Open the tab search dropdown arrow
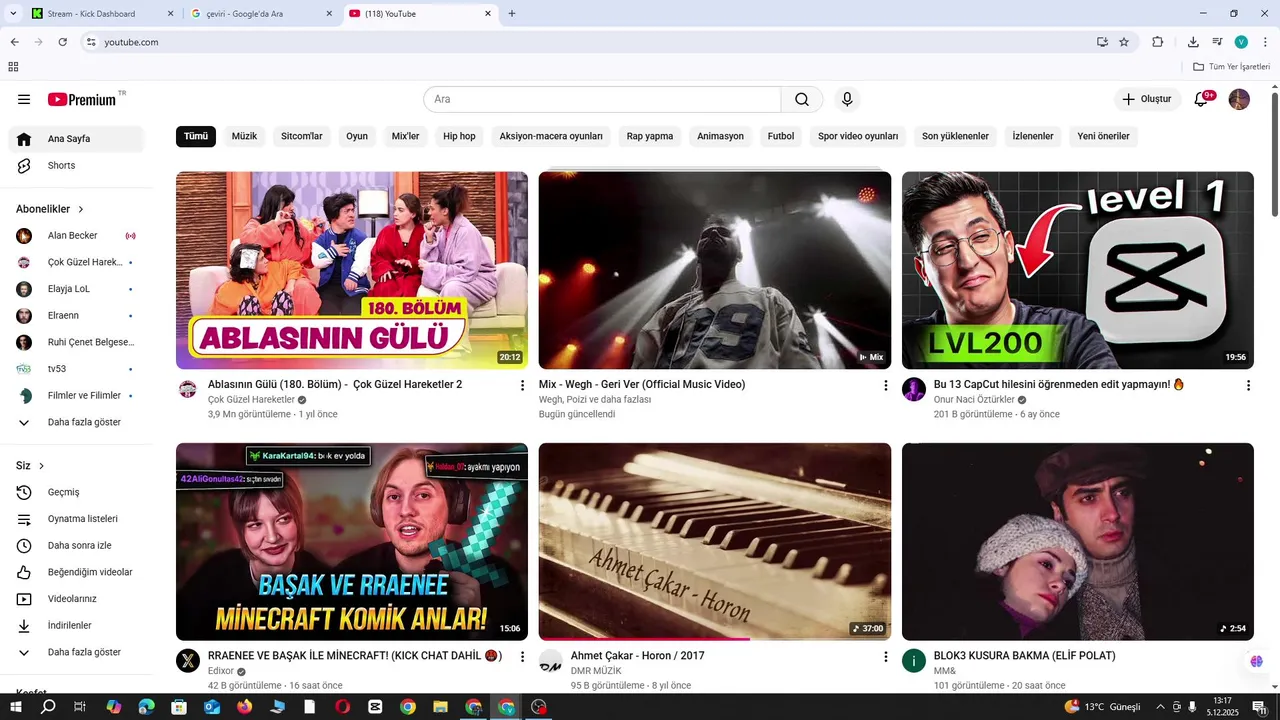1280x720 pixels. 13,13
